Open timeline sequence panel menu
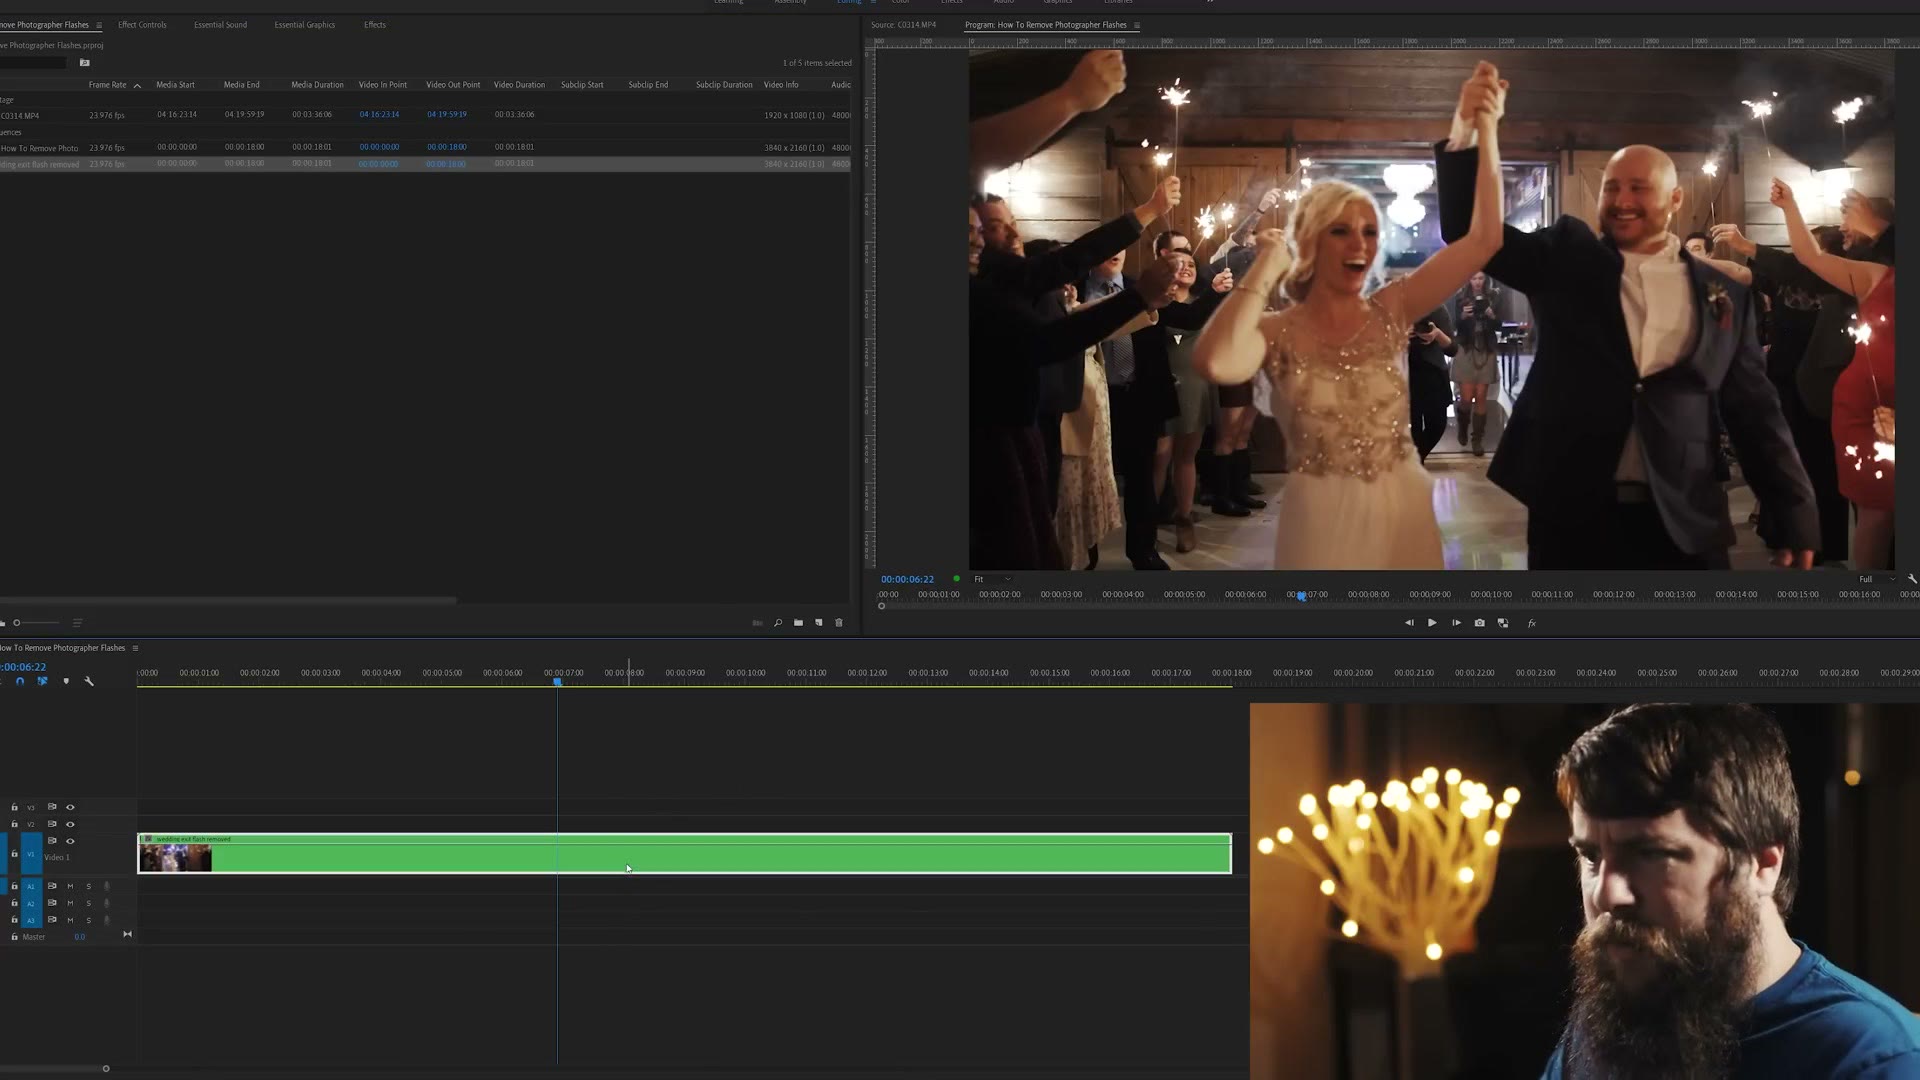The width and height of the screenshot is (1920, 1080). pos(135,648)
